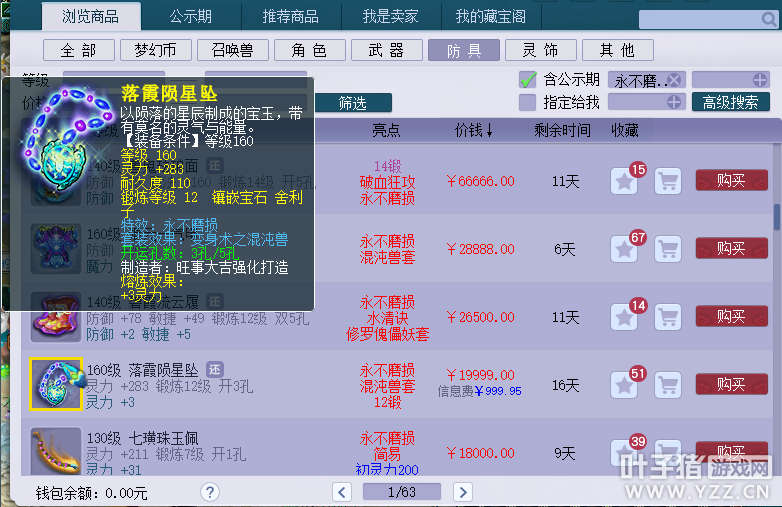Favorite the ¥28888.00 item star
The width and height of the screenshot is (782, 507).
pos(624,249)
